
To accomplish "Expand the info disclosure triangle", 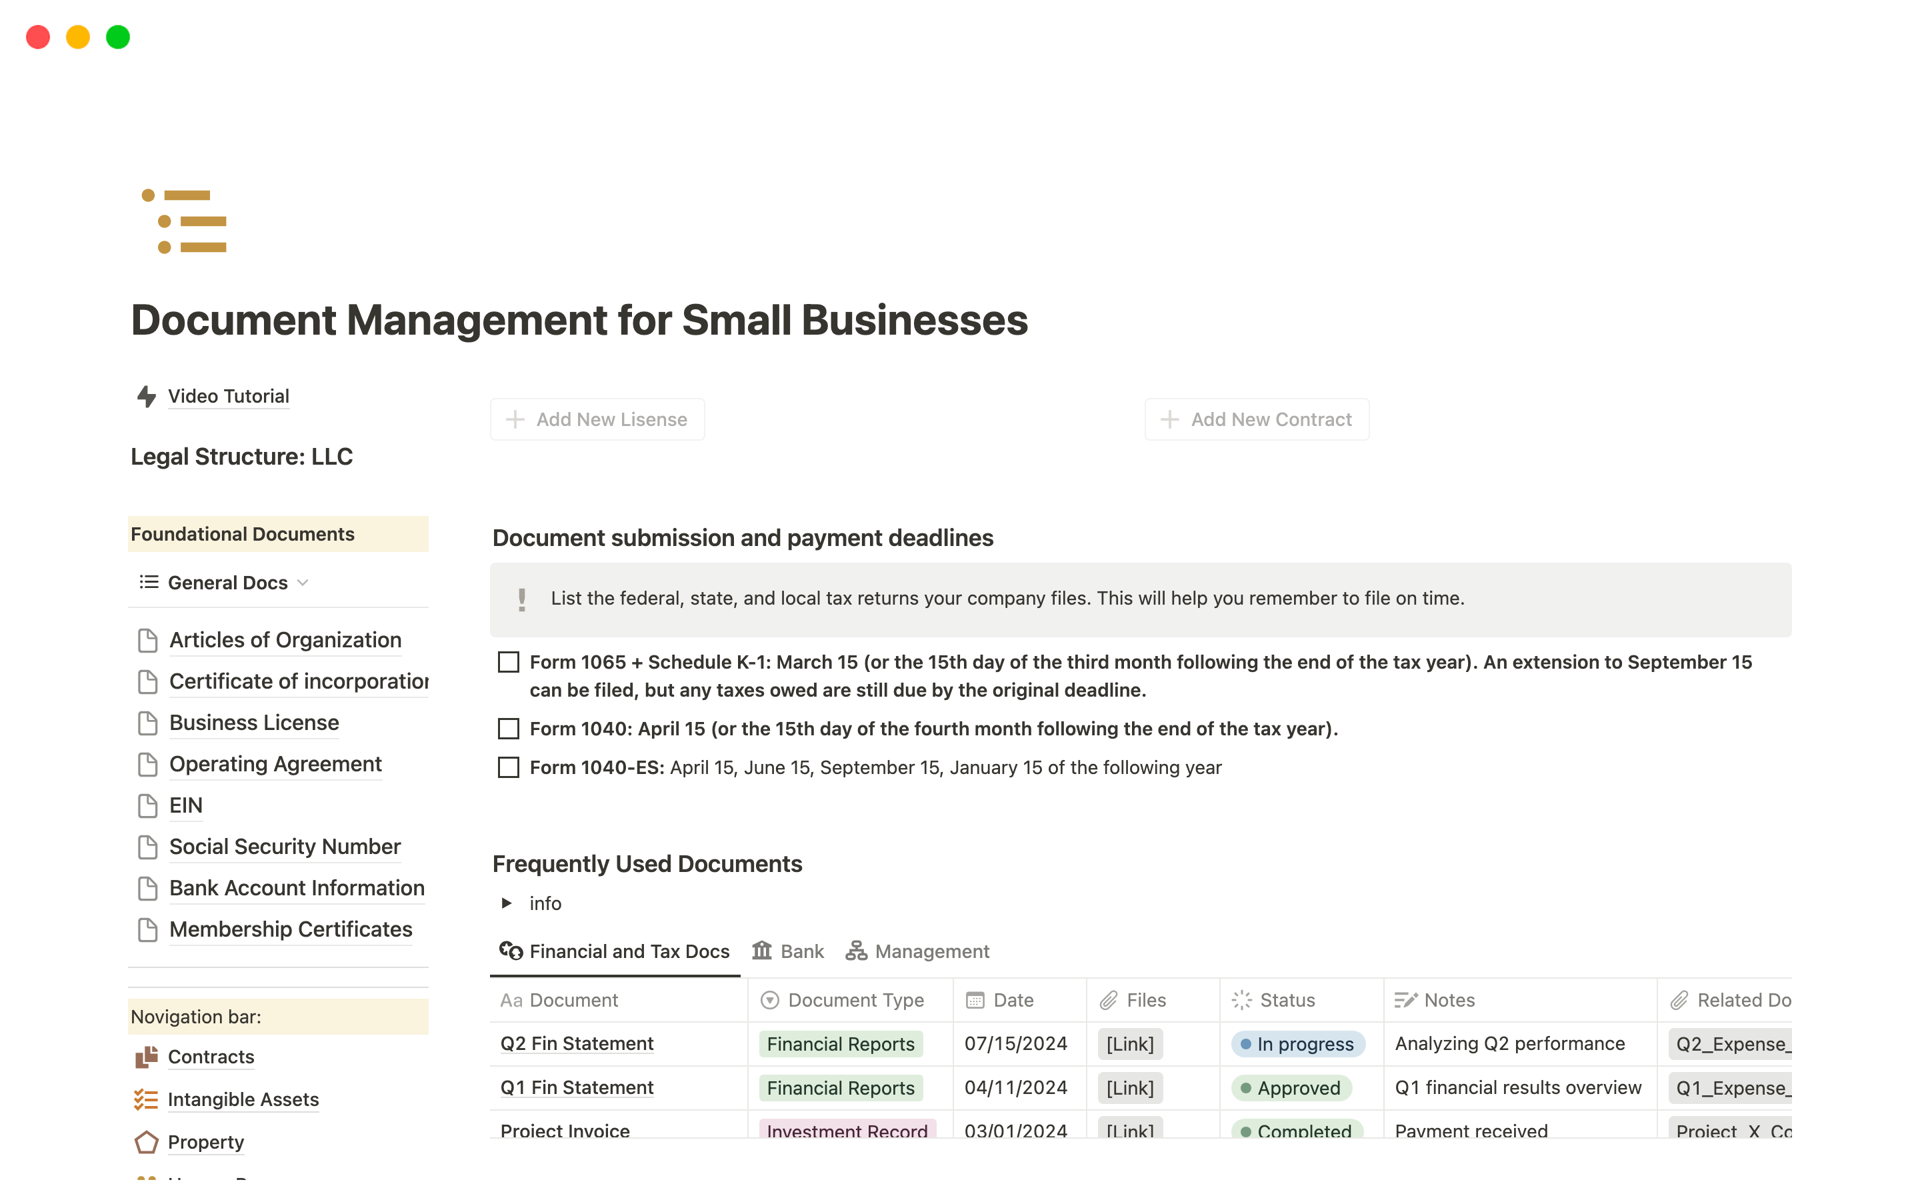I will (x=507, y=903).
